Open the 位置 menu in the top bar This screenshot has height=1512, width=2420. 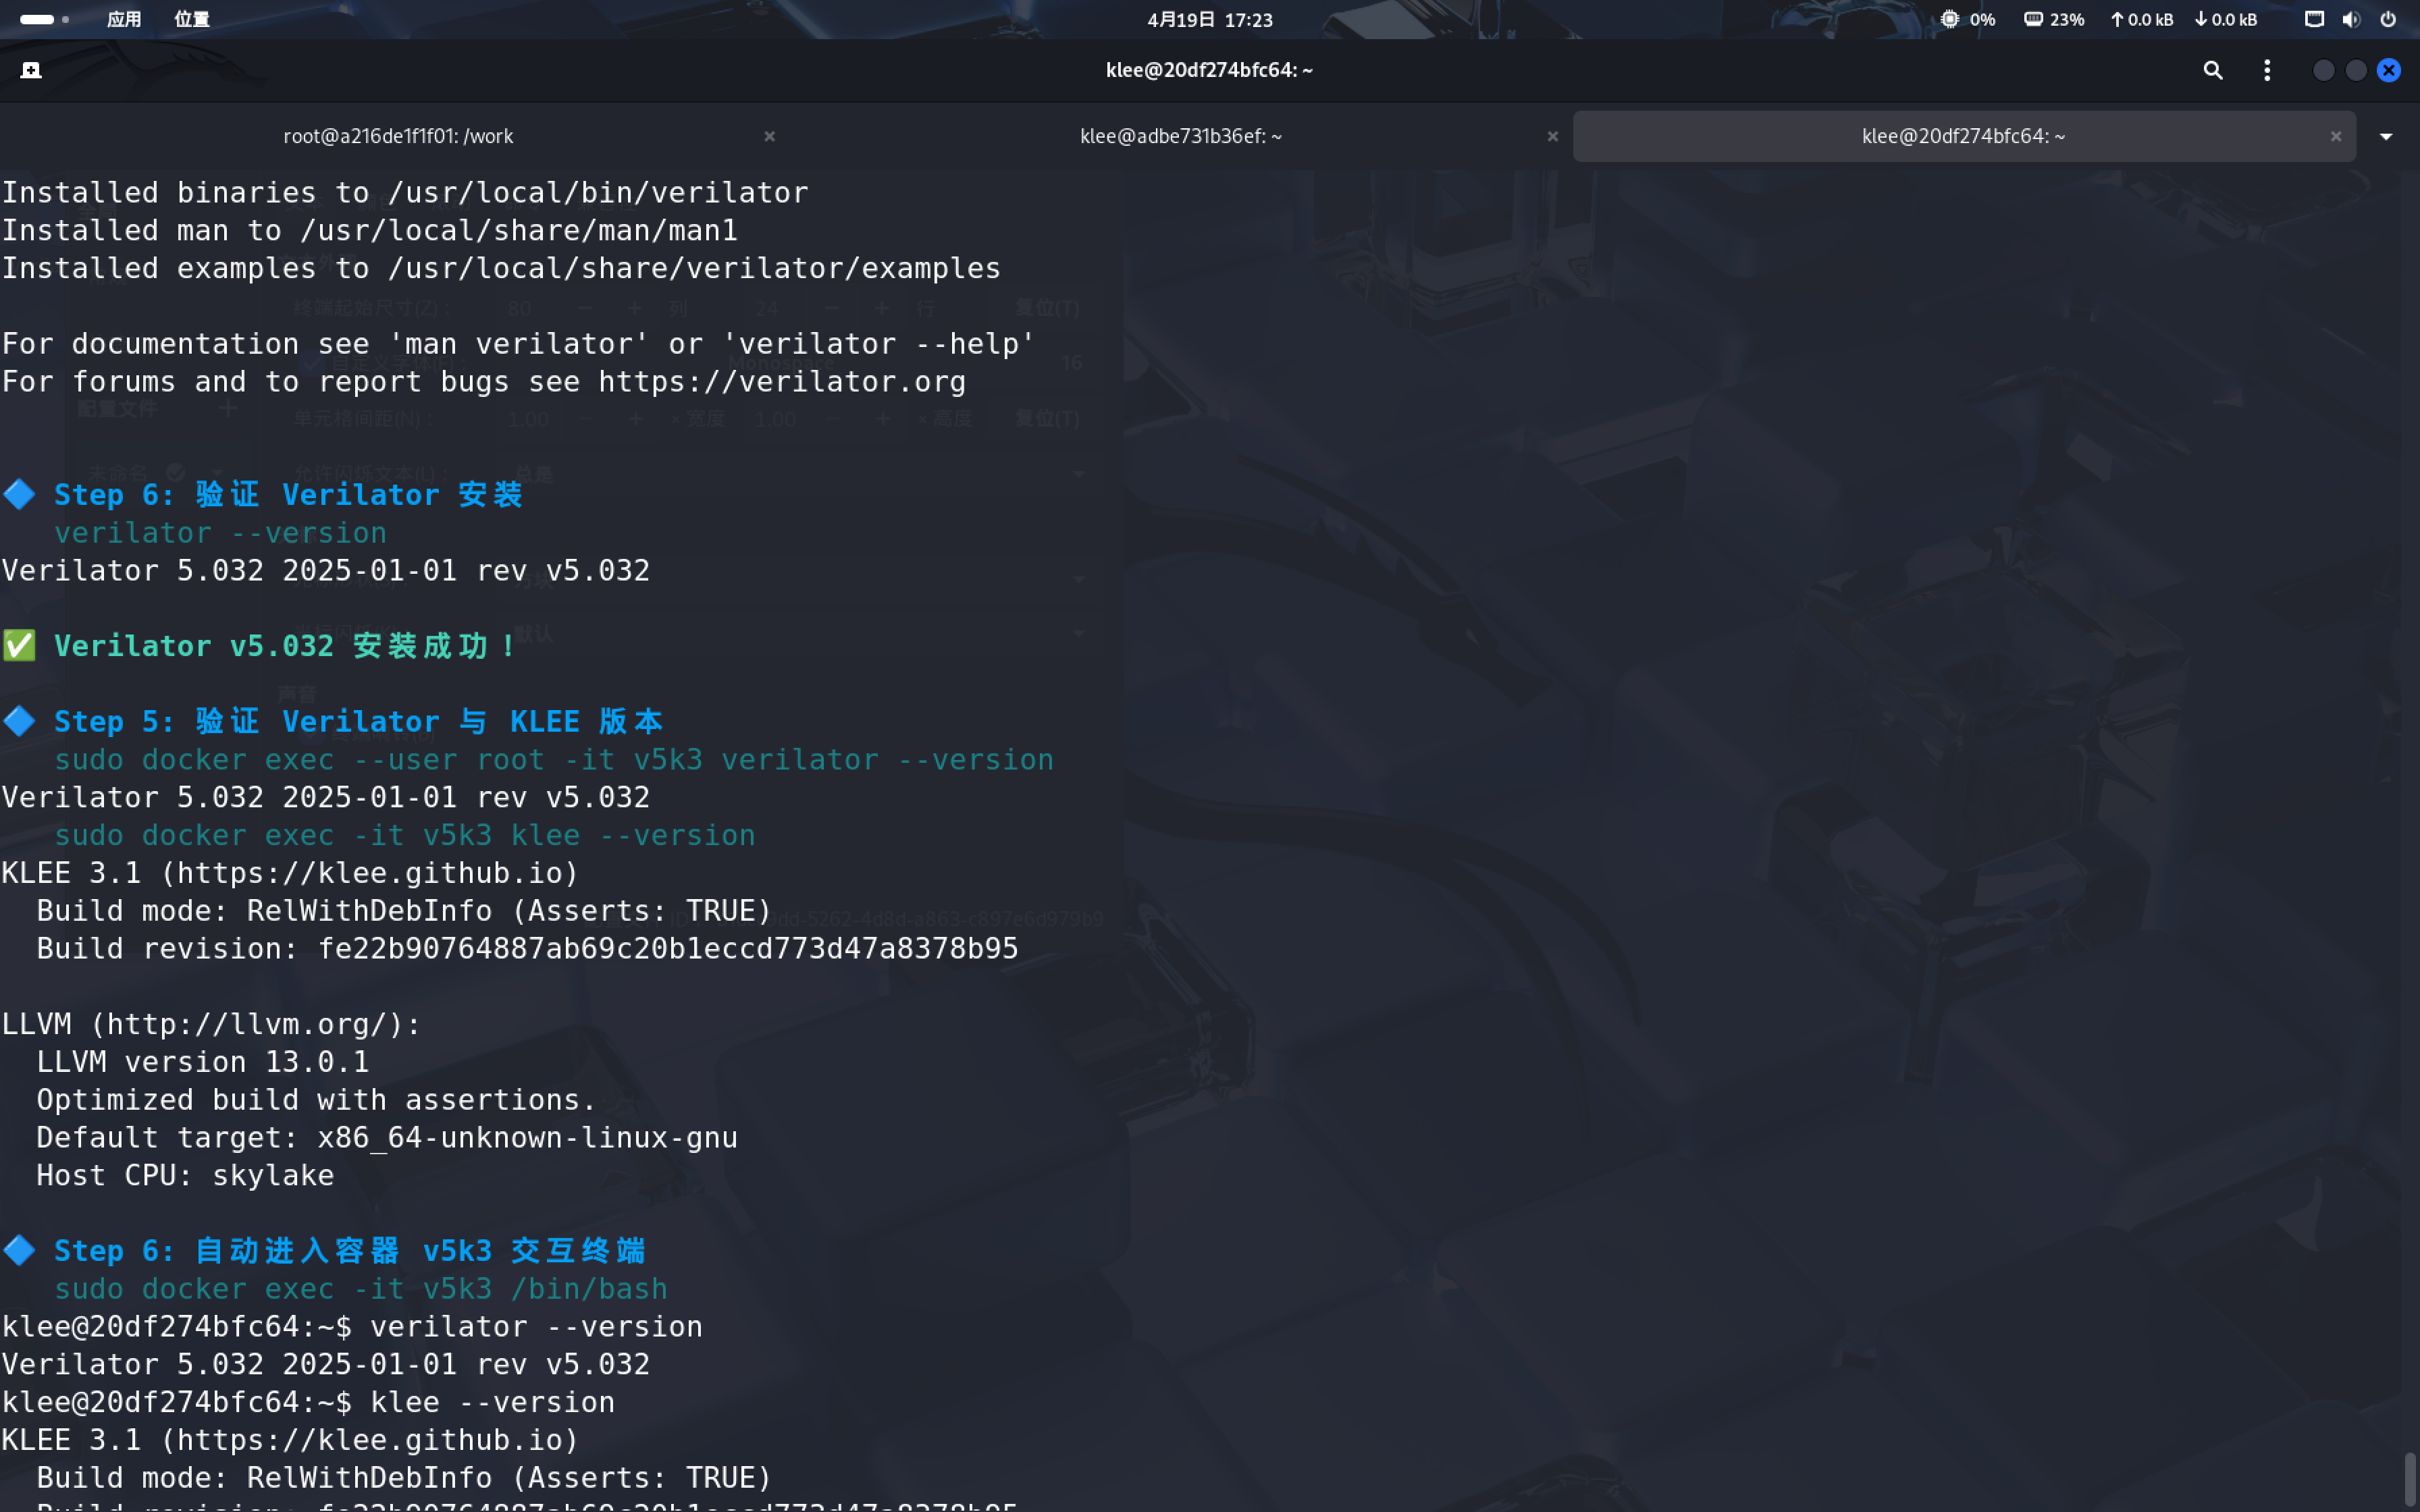192,19
